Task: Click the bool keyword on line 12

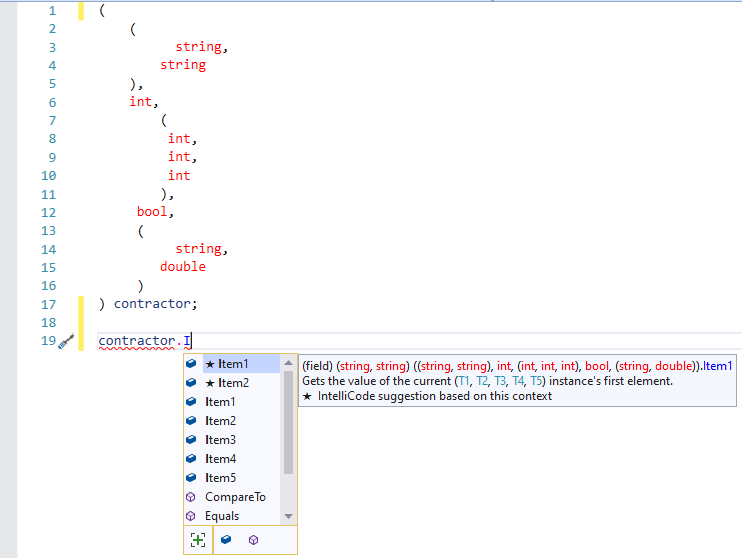Action: click(x=152, y=212)
